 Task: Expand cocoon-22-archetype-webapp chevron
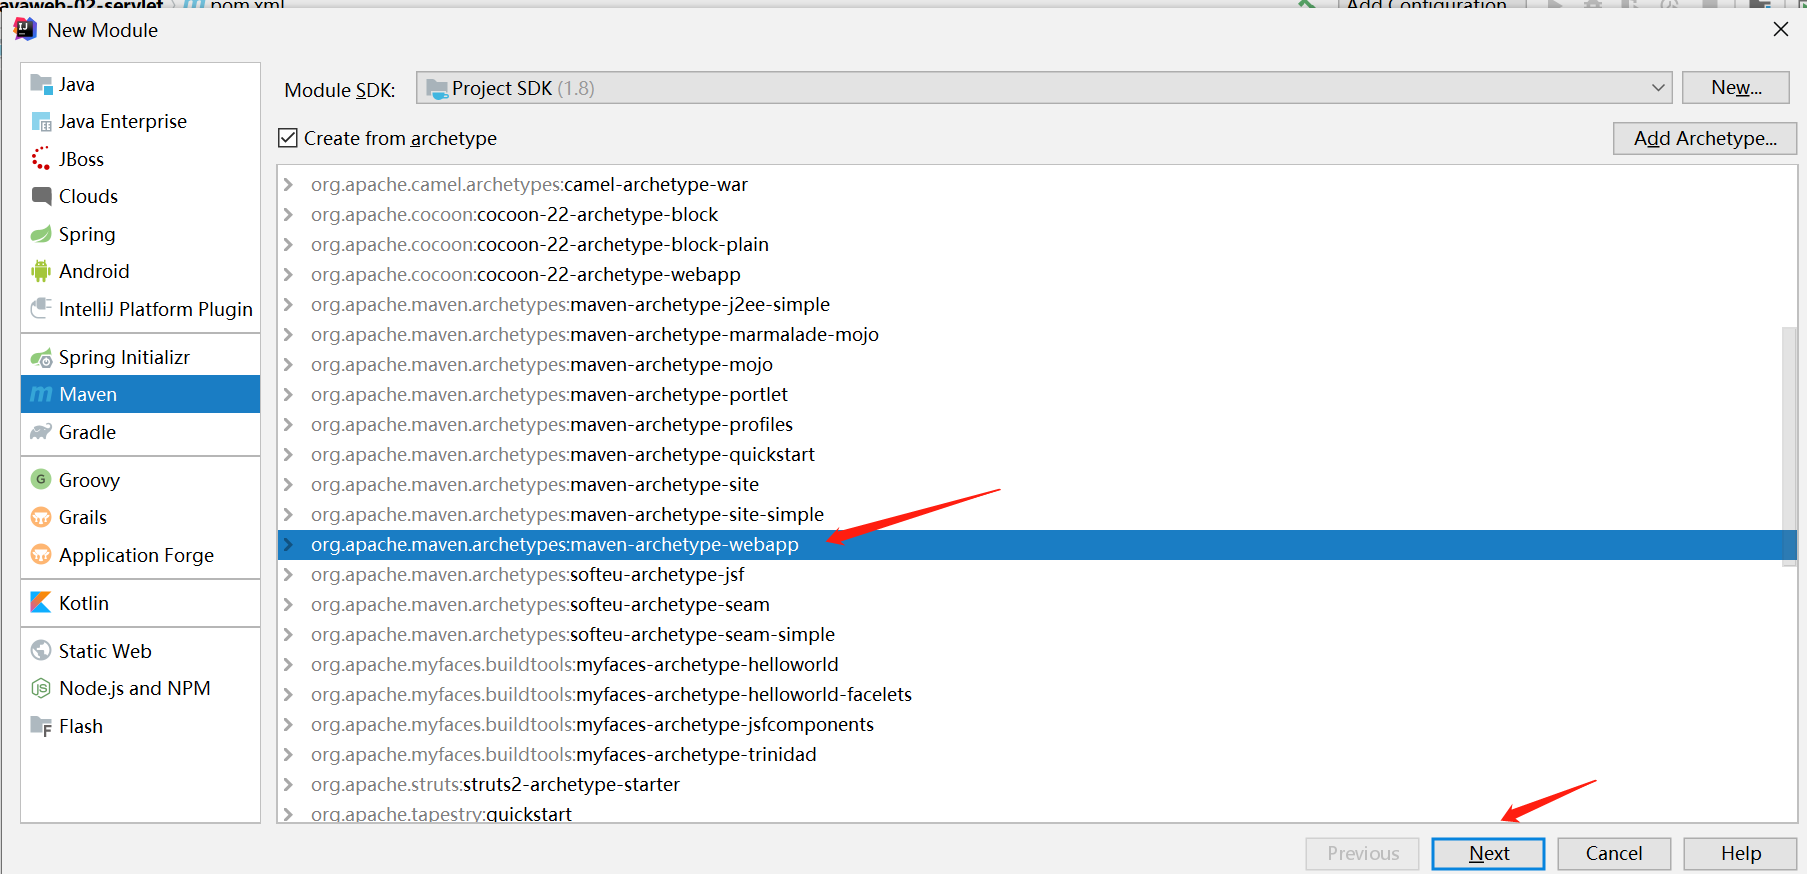(288, 275)
